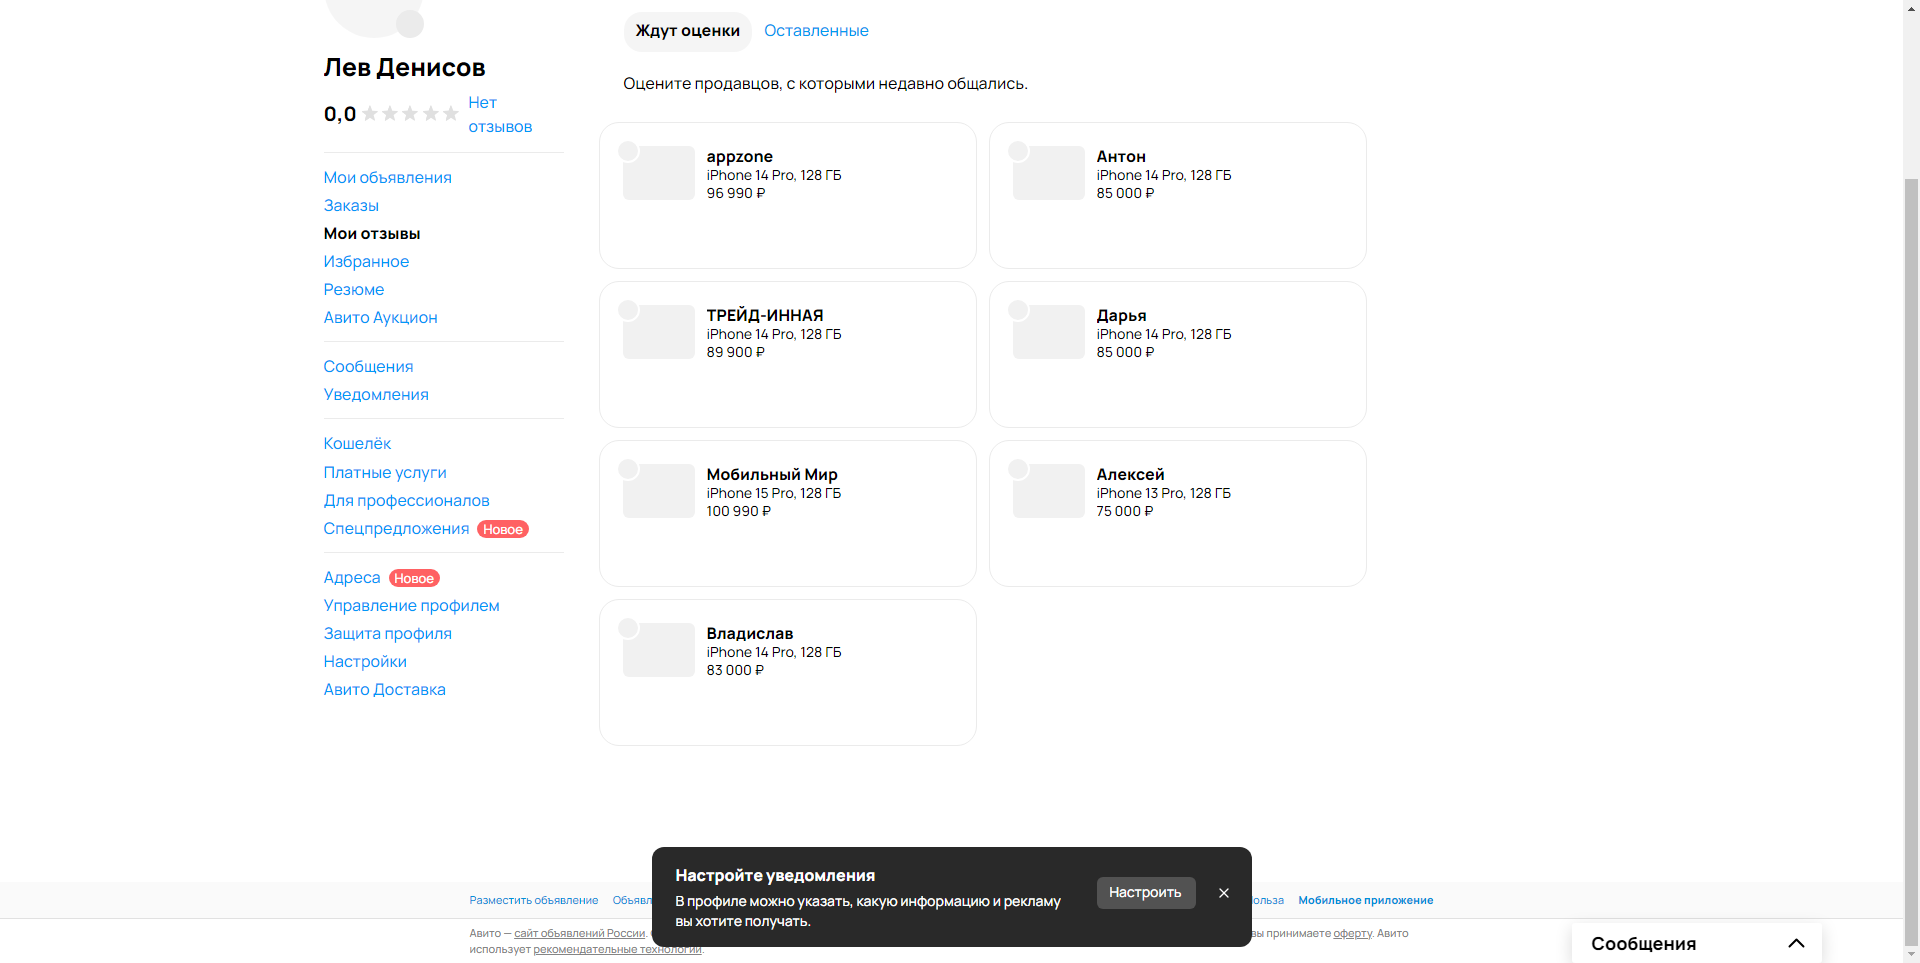Switch to the Оставленные tab
Viewport: 1920px width, 963px height.
coord(816,31)
